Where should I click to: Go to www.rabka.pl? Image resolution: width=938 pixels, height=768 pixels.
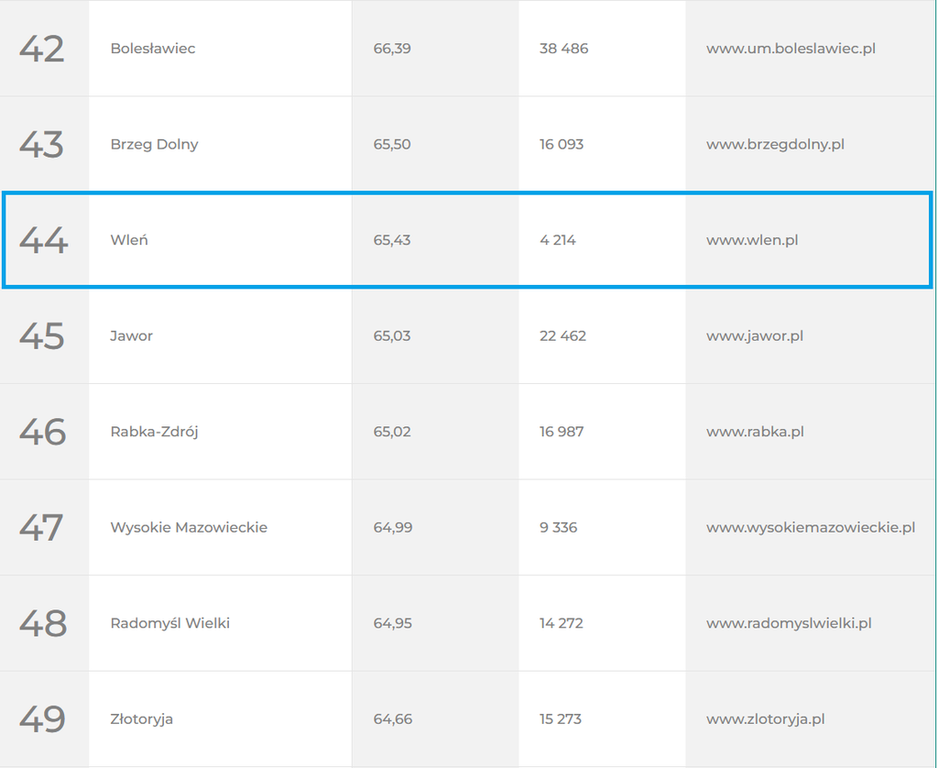click(755, 431)
